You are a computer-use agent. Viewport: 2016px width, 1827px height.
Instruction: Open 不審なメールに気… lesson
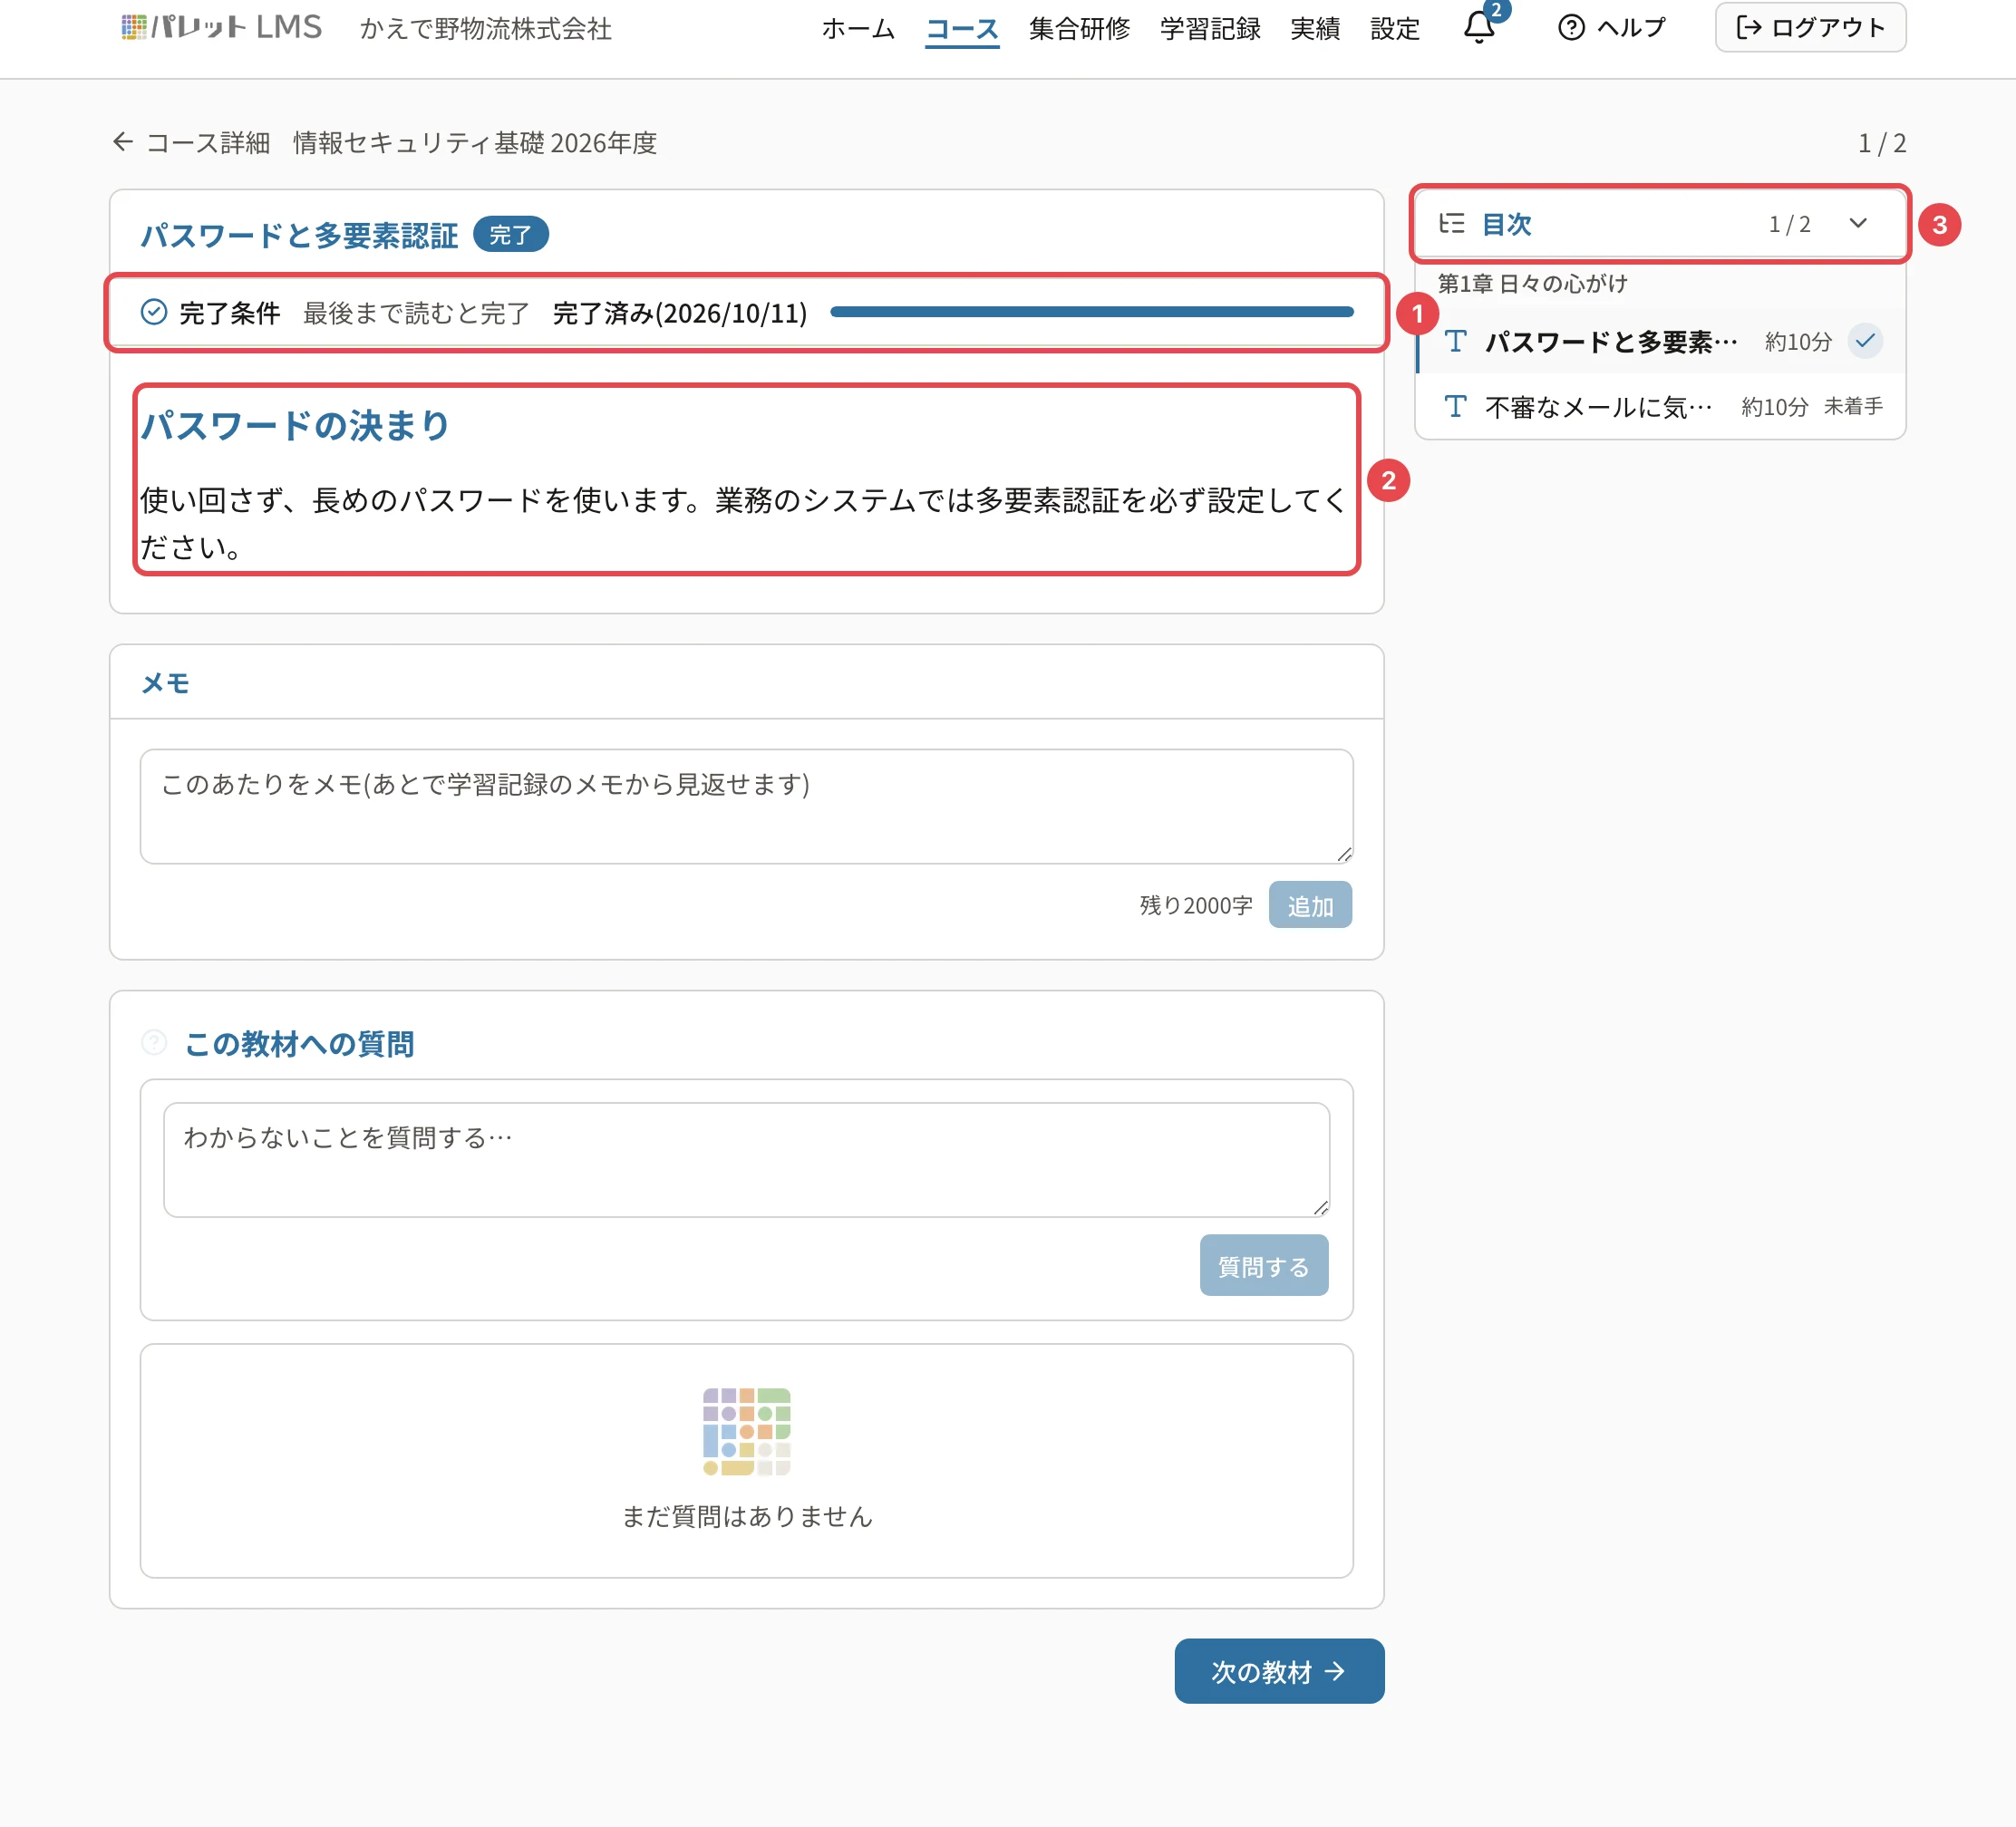click(x=1661, y=406)
